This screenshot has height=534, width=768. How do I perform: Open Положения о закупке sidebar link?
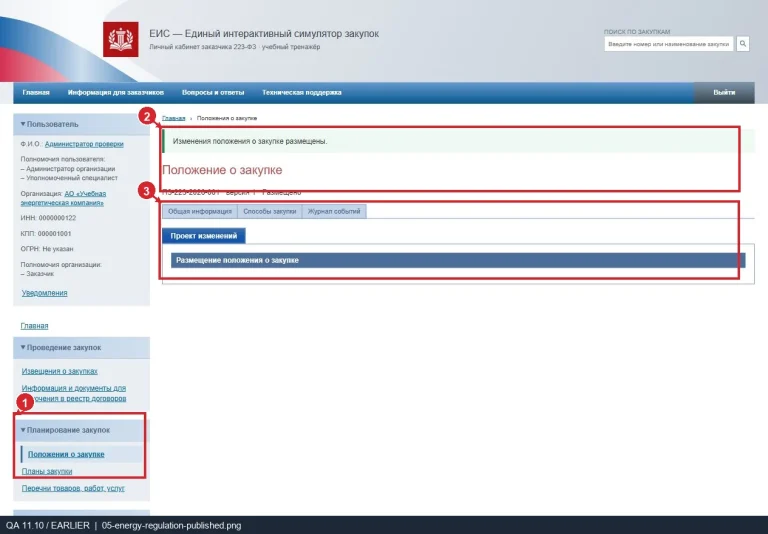point(66,454)
